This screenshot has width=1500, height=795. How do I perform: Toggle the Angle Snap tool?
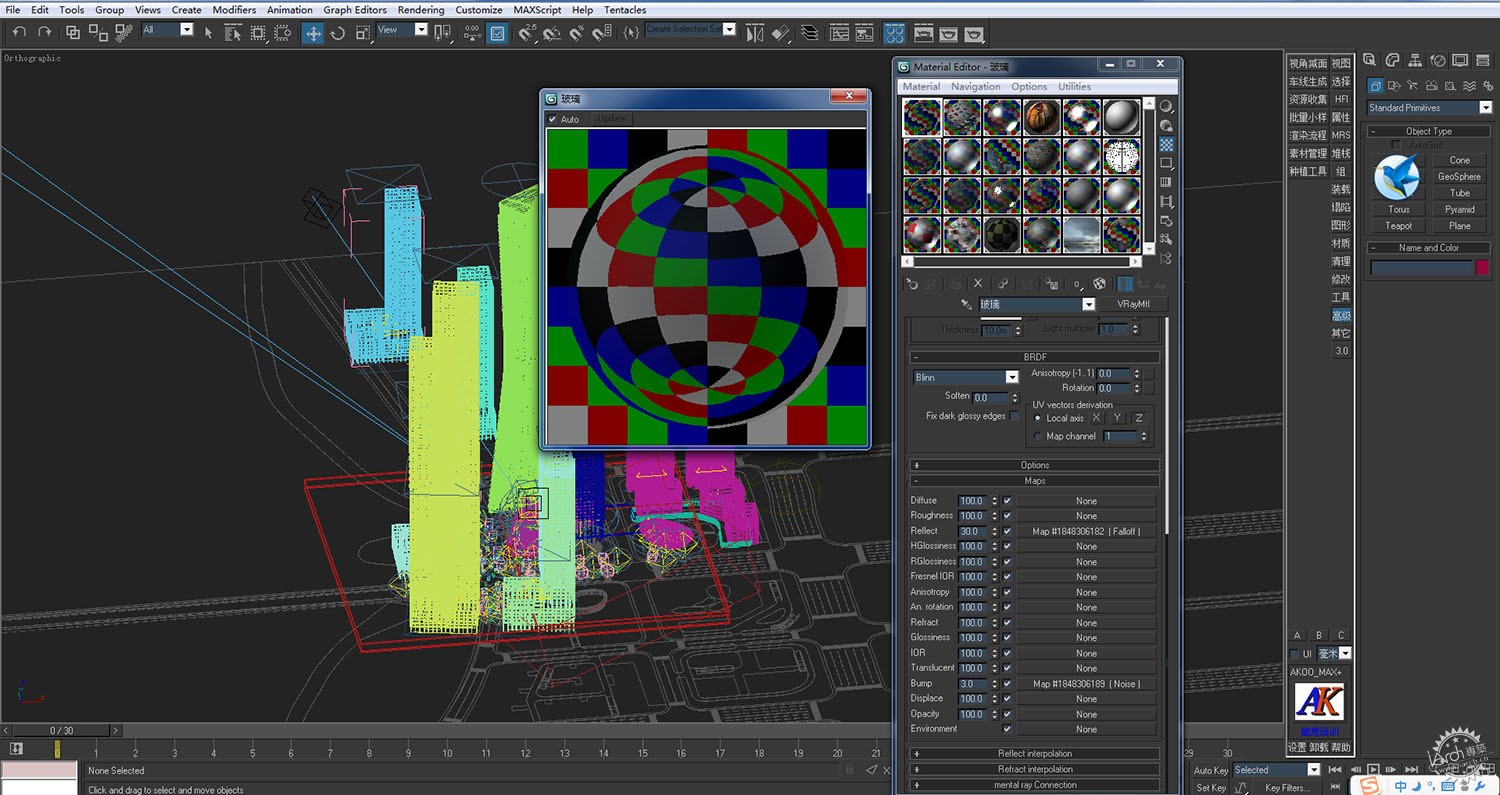552,33
